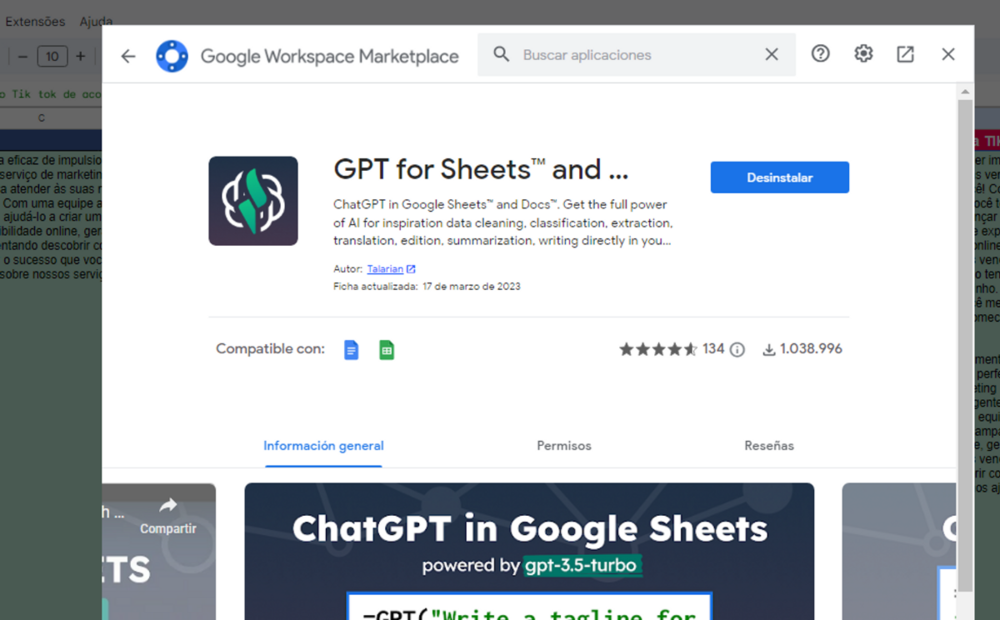The width and height of the screenshot is (1000, 620).
Task: Click the scrollbar up arrow
Action: (x=965, y=92)
